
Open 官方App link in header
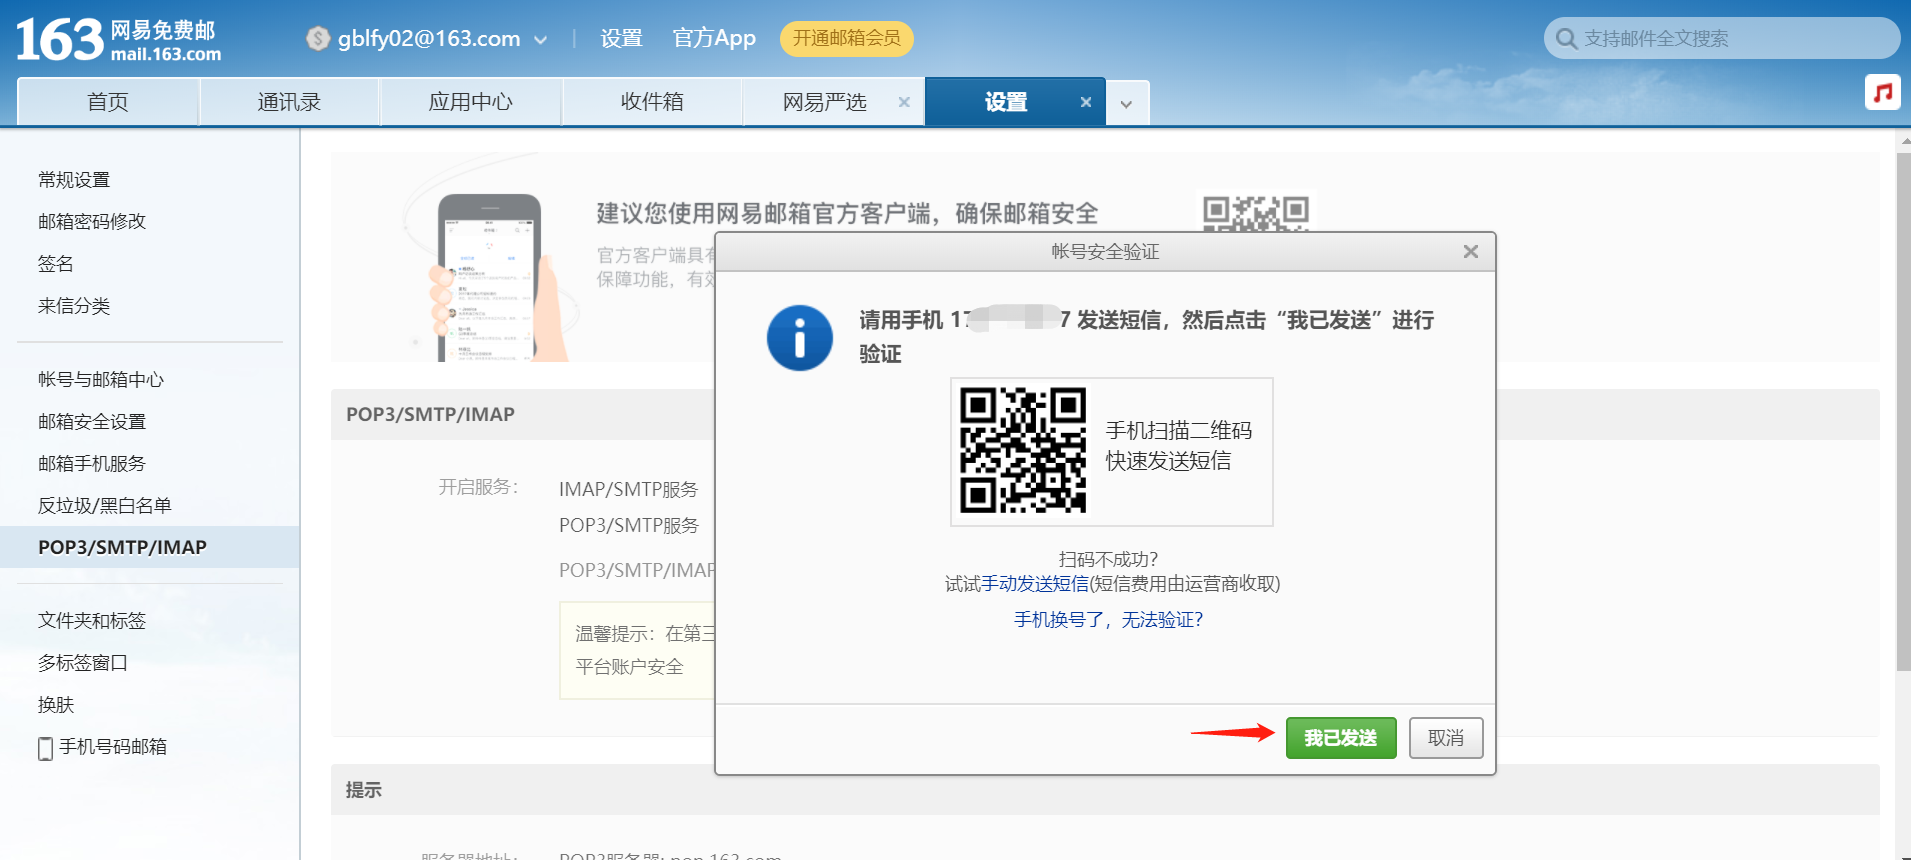click(x=714, y=38)
